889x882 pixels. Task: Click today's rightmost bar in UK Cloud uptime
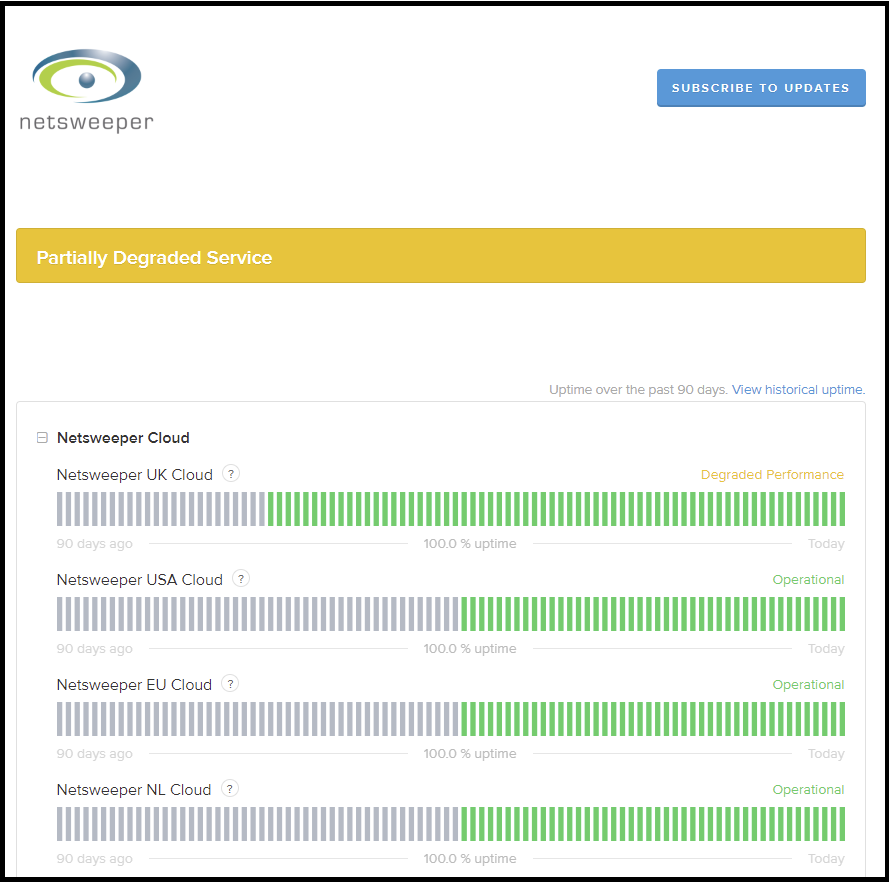coord(842,509)
